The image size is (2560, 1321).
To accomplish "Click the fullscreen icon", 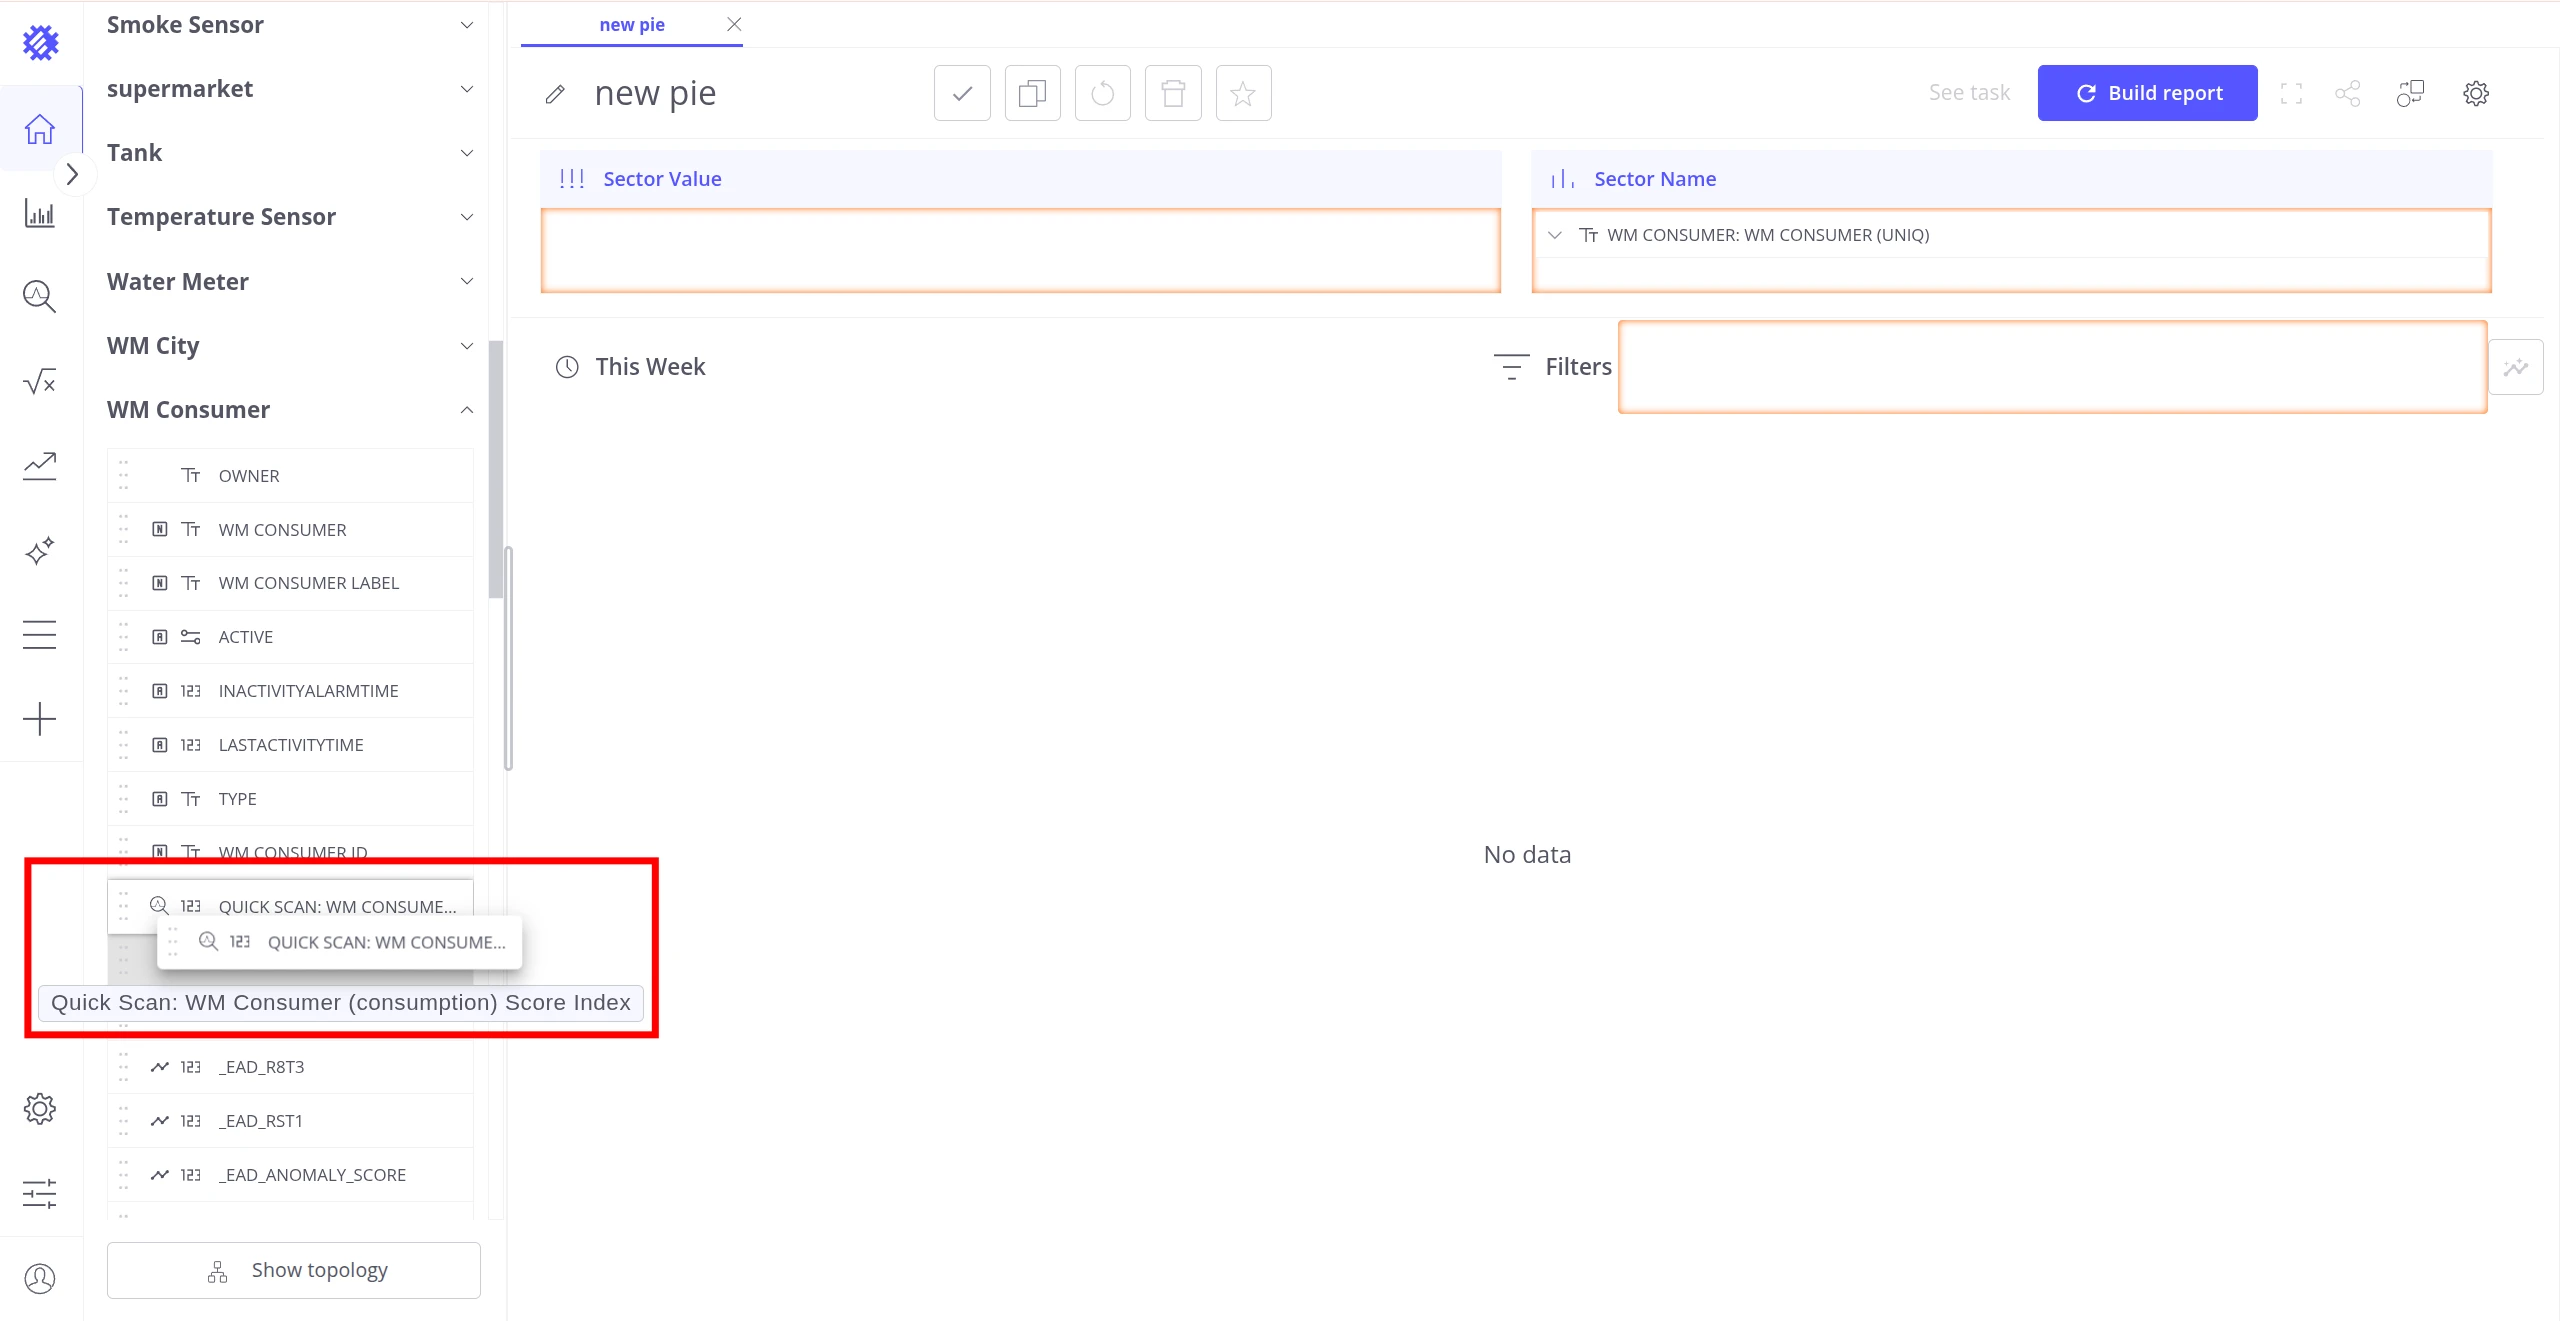I will [2291, 93].
